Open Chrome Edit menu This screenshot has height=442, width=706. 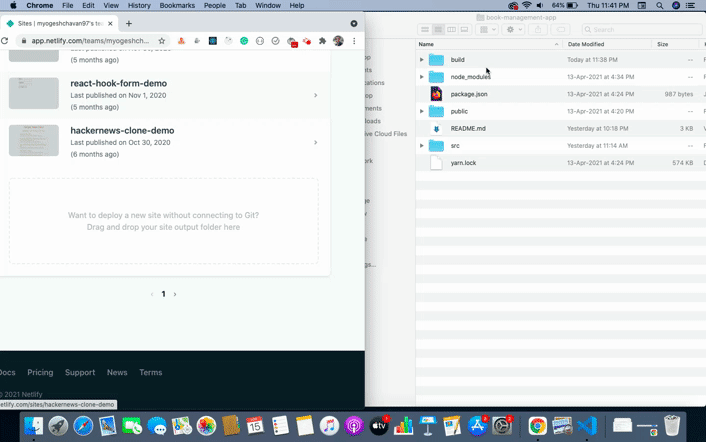click(88, 5)
